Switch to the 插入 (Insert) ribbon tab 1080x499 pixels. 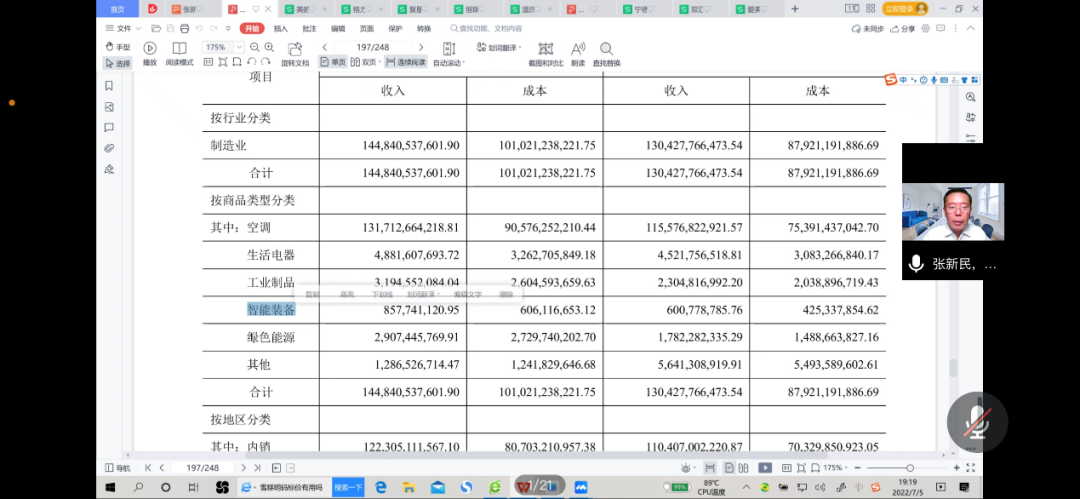coord(281,29)
